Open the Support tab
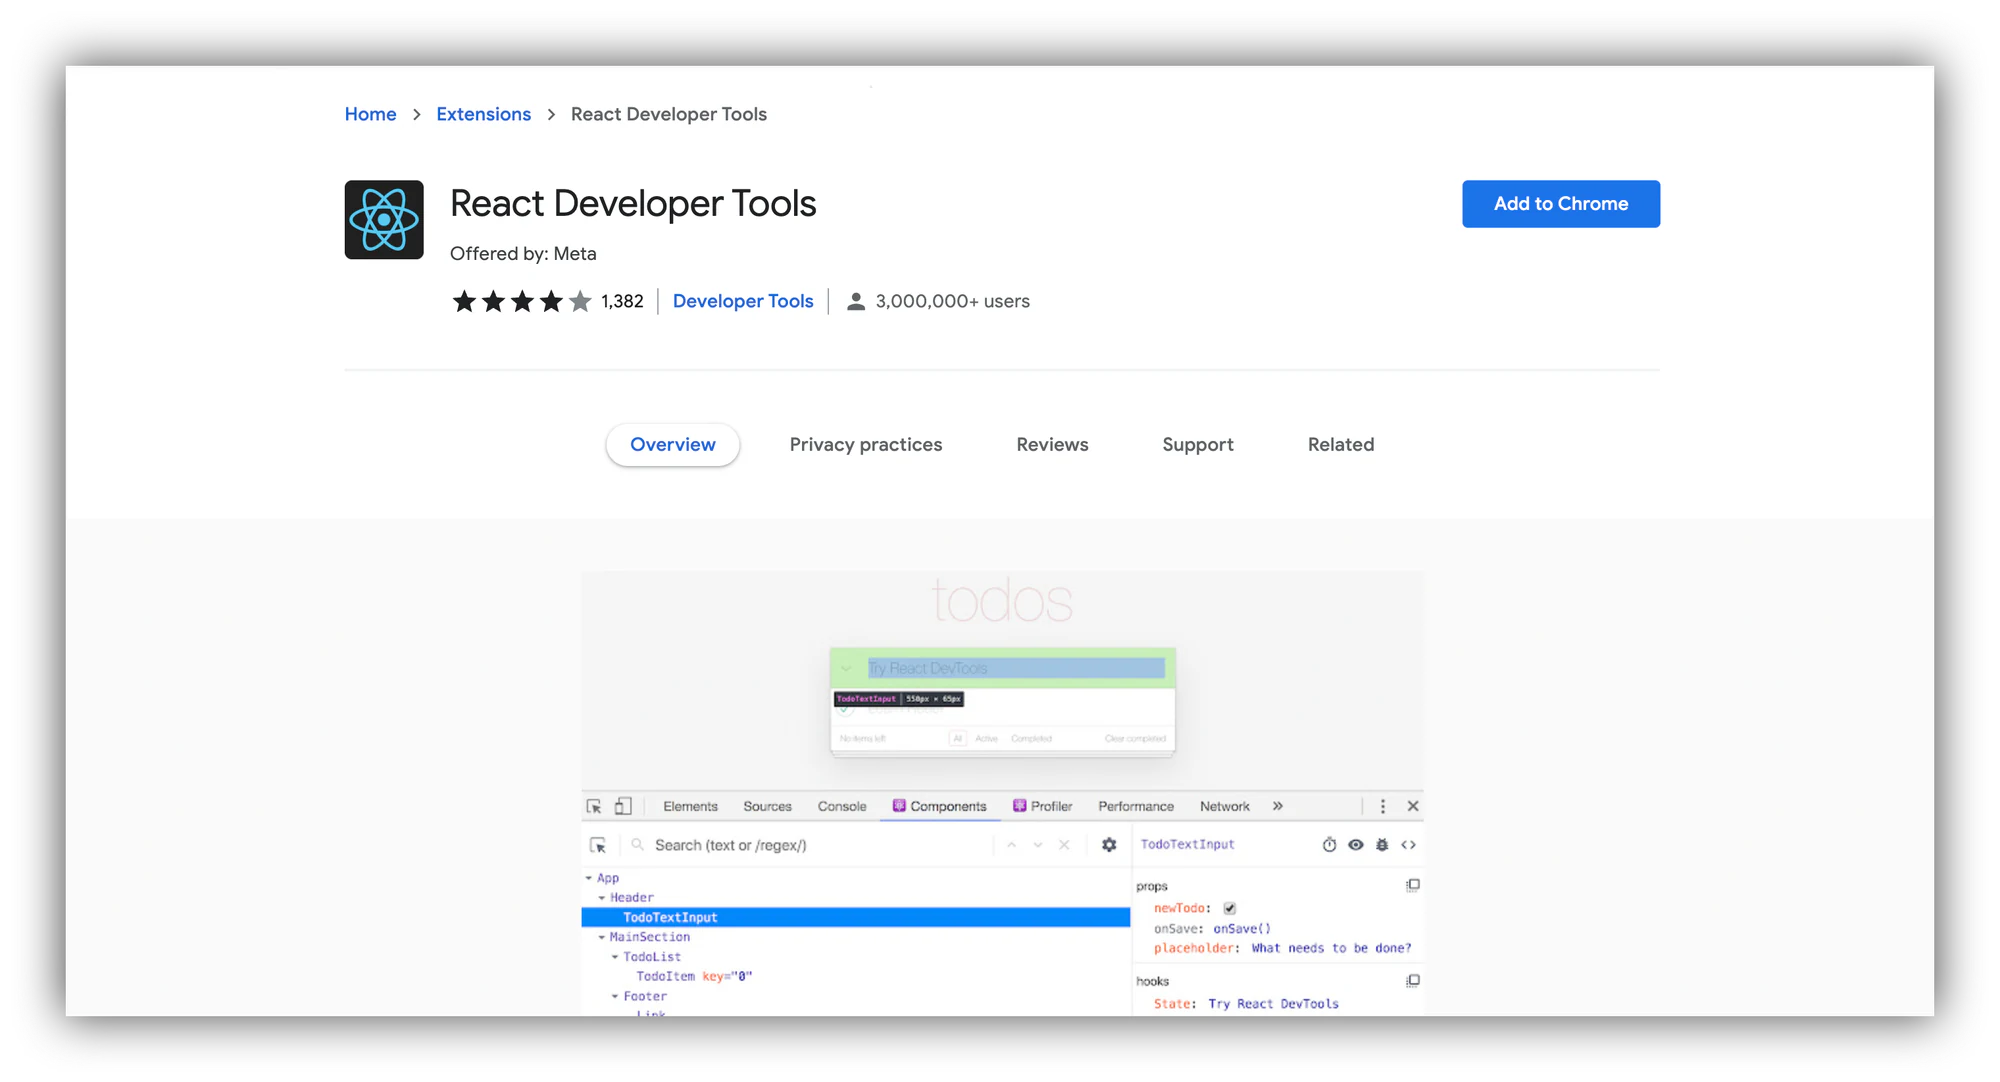The image size is (2000, 1082). (1198, 445)
